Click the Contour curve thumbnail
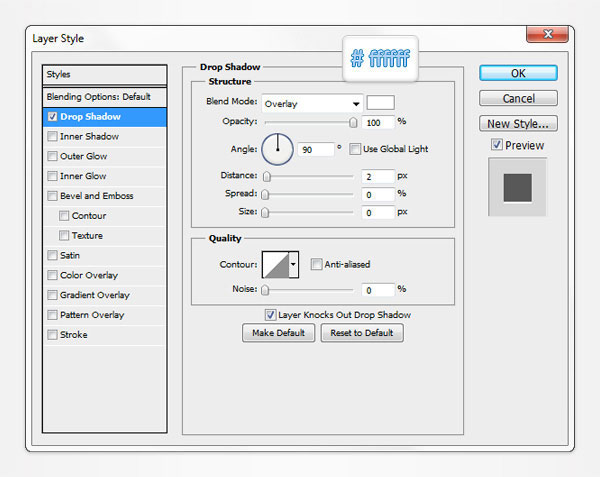Image resolution: width=600 pixels, height=477 pixels. 276,264
